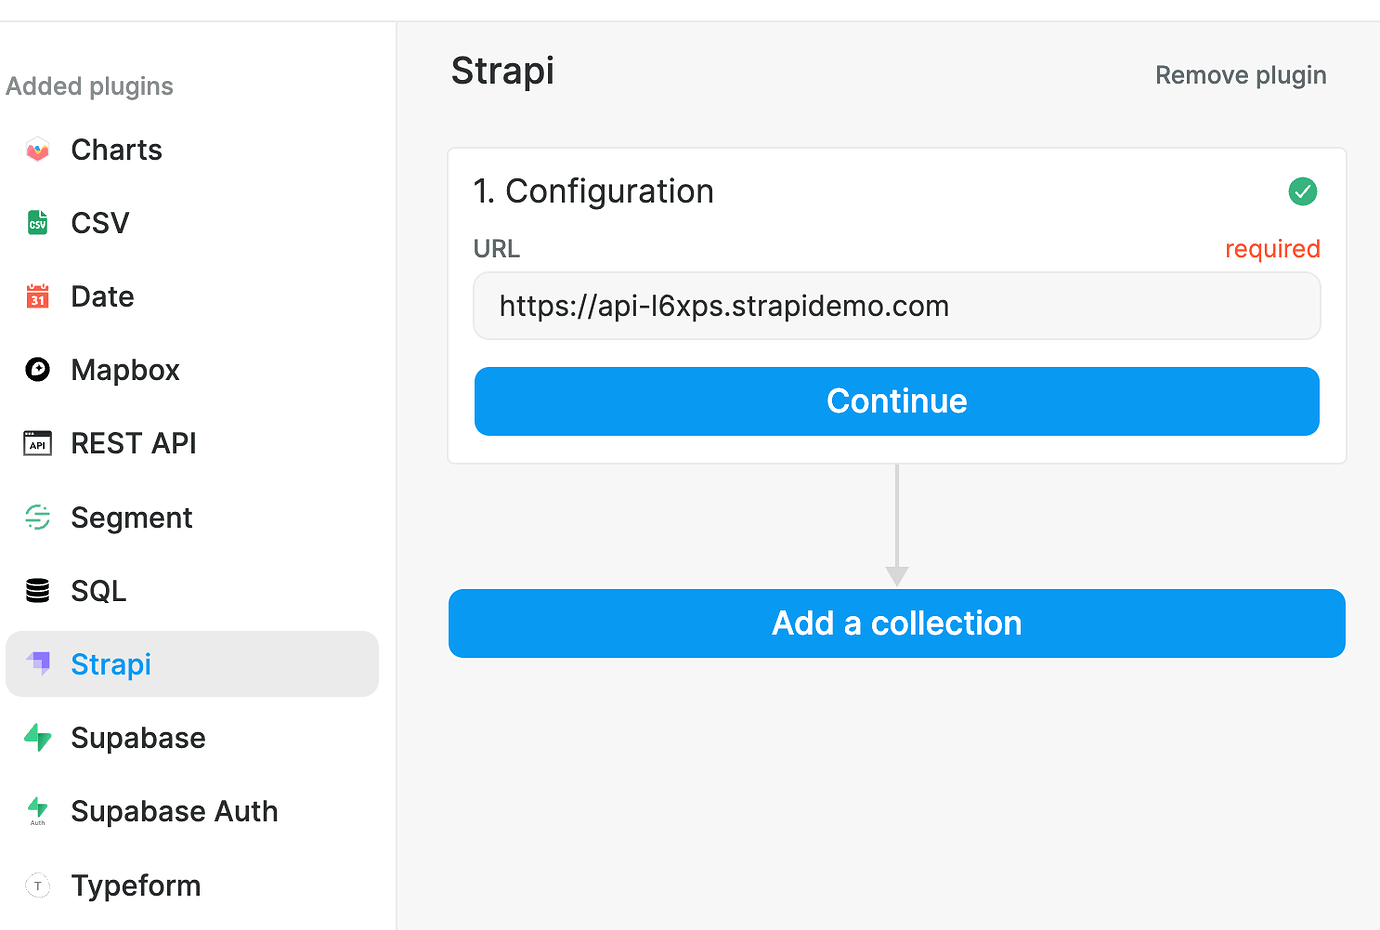Click the SQL database icon
This screenshot has width=1380, height=930.
[x=38, y=591]
